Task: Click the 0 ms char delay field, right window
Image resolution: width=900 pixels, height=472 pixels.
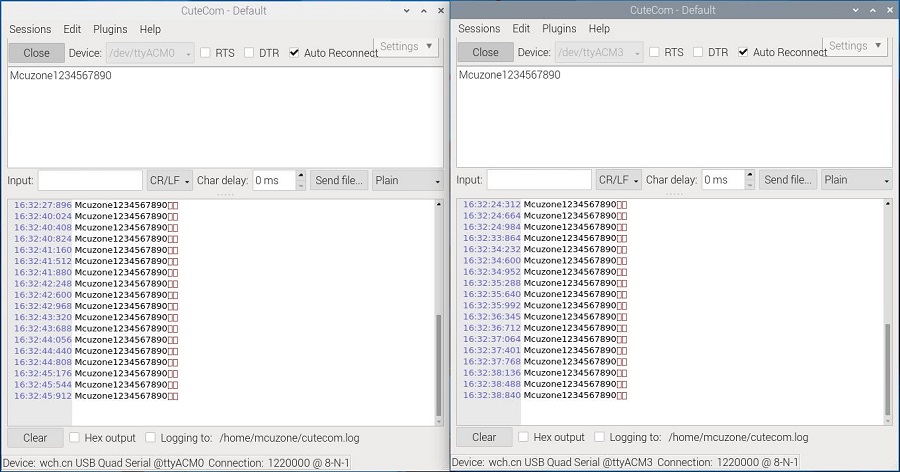Action: tap(723, 180)
